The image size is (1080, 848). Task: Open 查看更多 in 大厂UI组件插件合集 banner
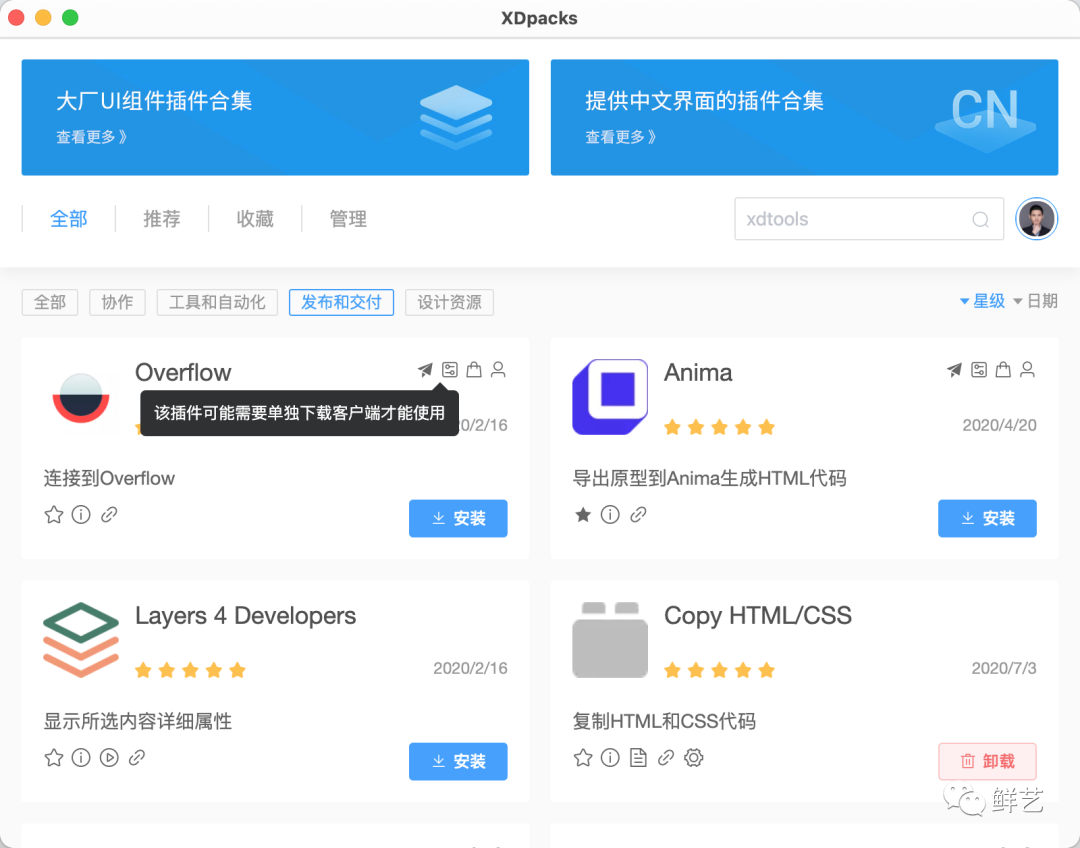[92, 137]
